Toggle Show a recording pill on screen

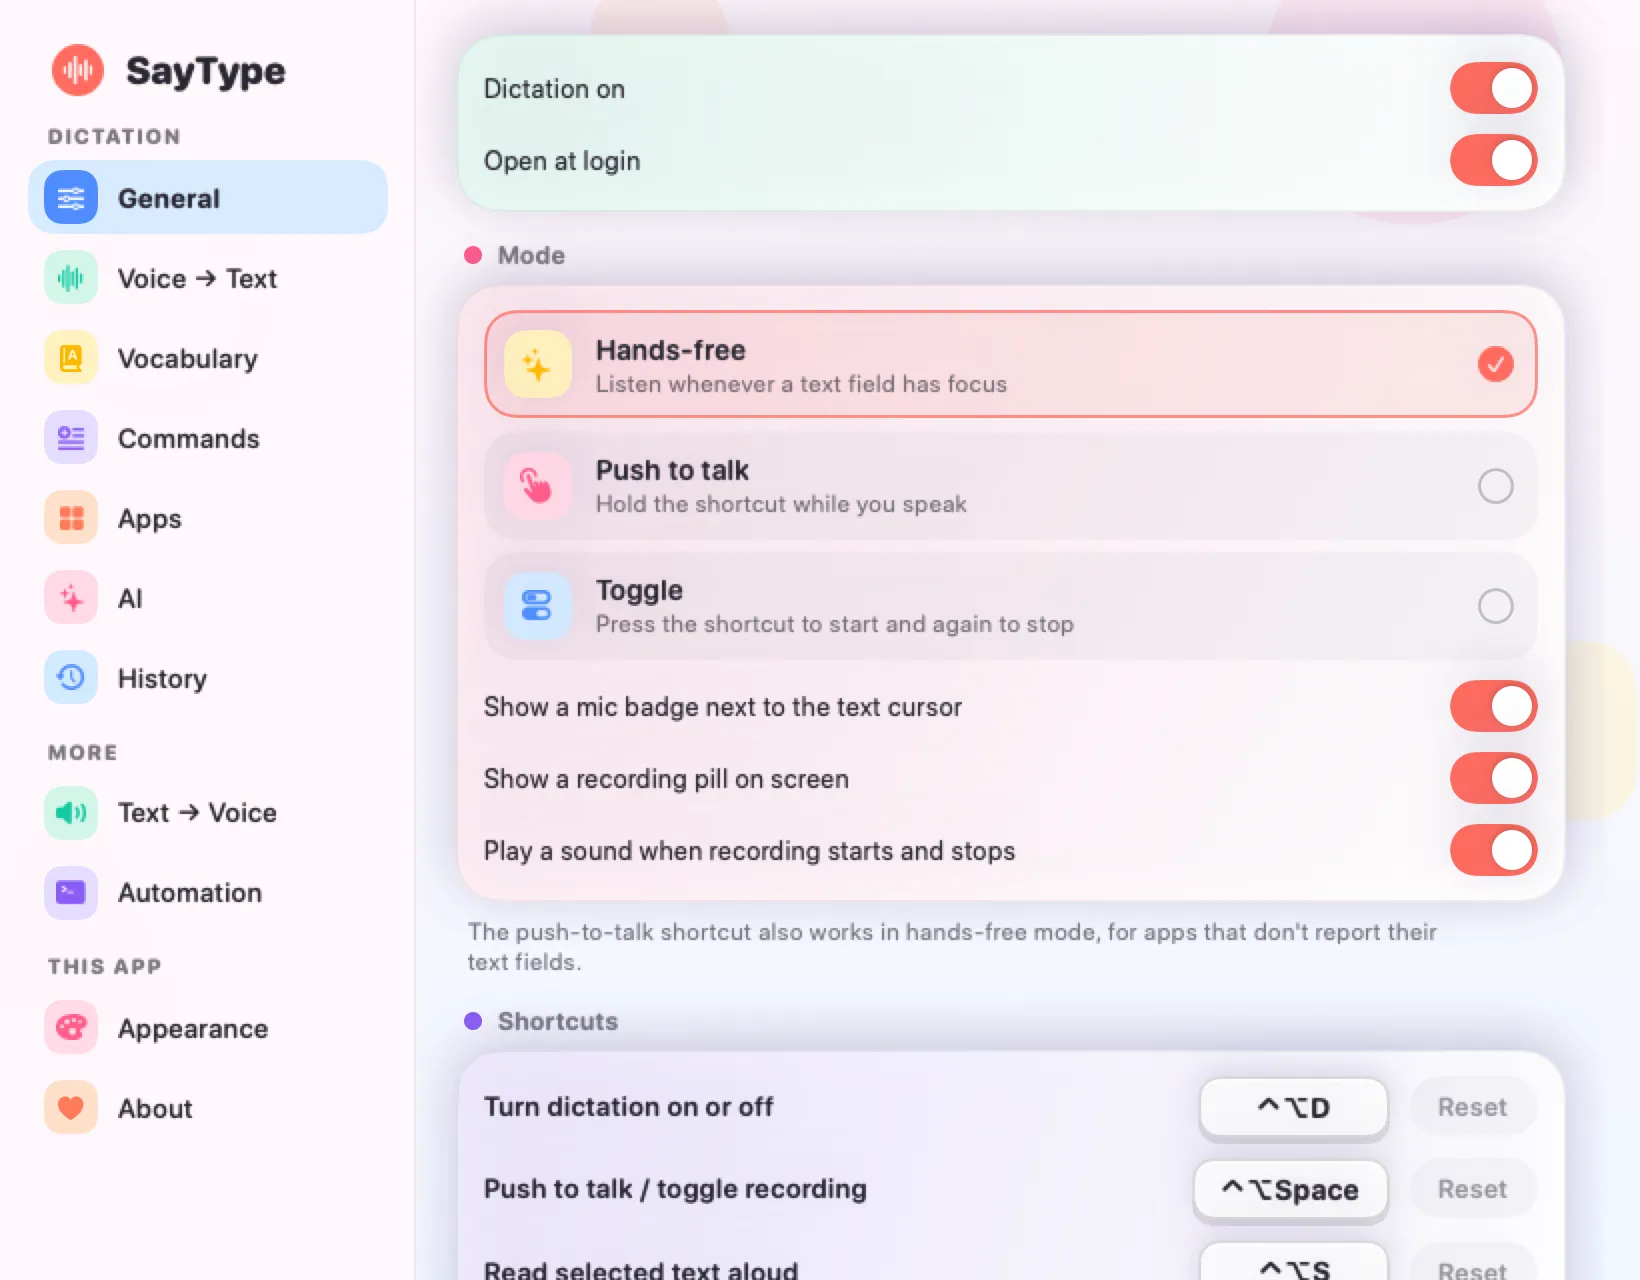[1493, 778]
